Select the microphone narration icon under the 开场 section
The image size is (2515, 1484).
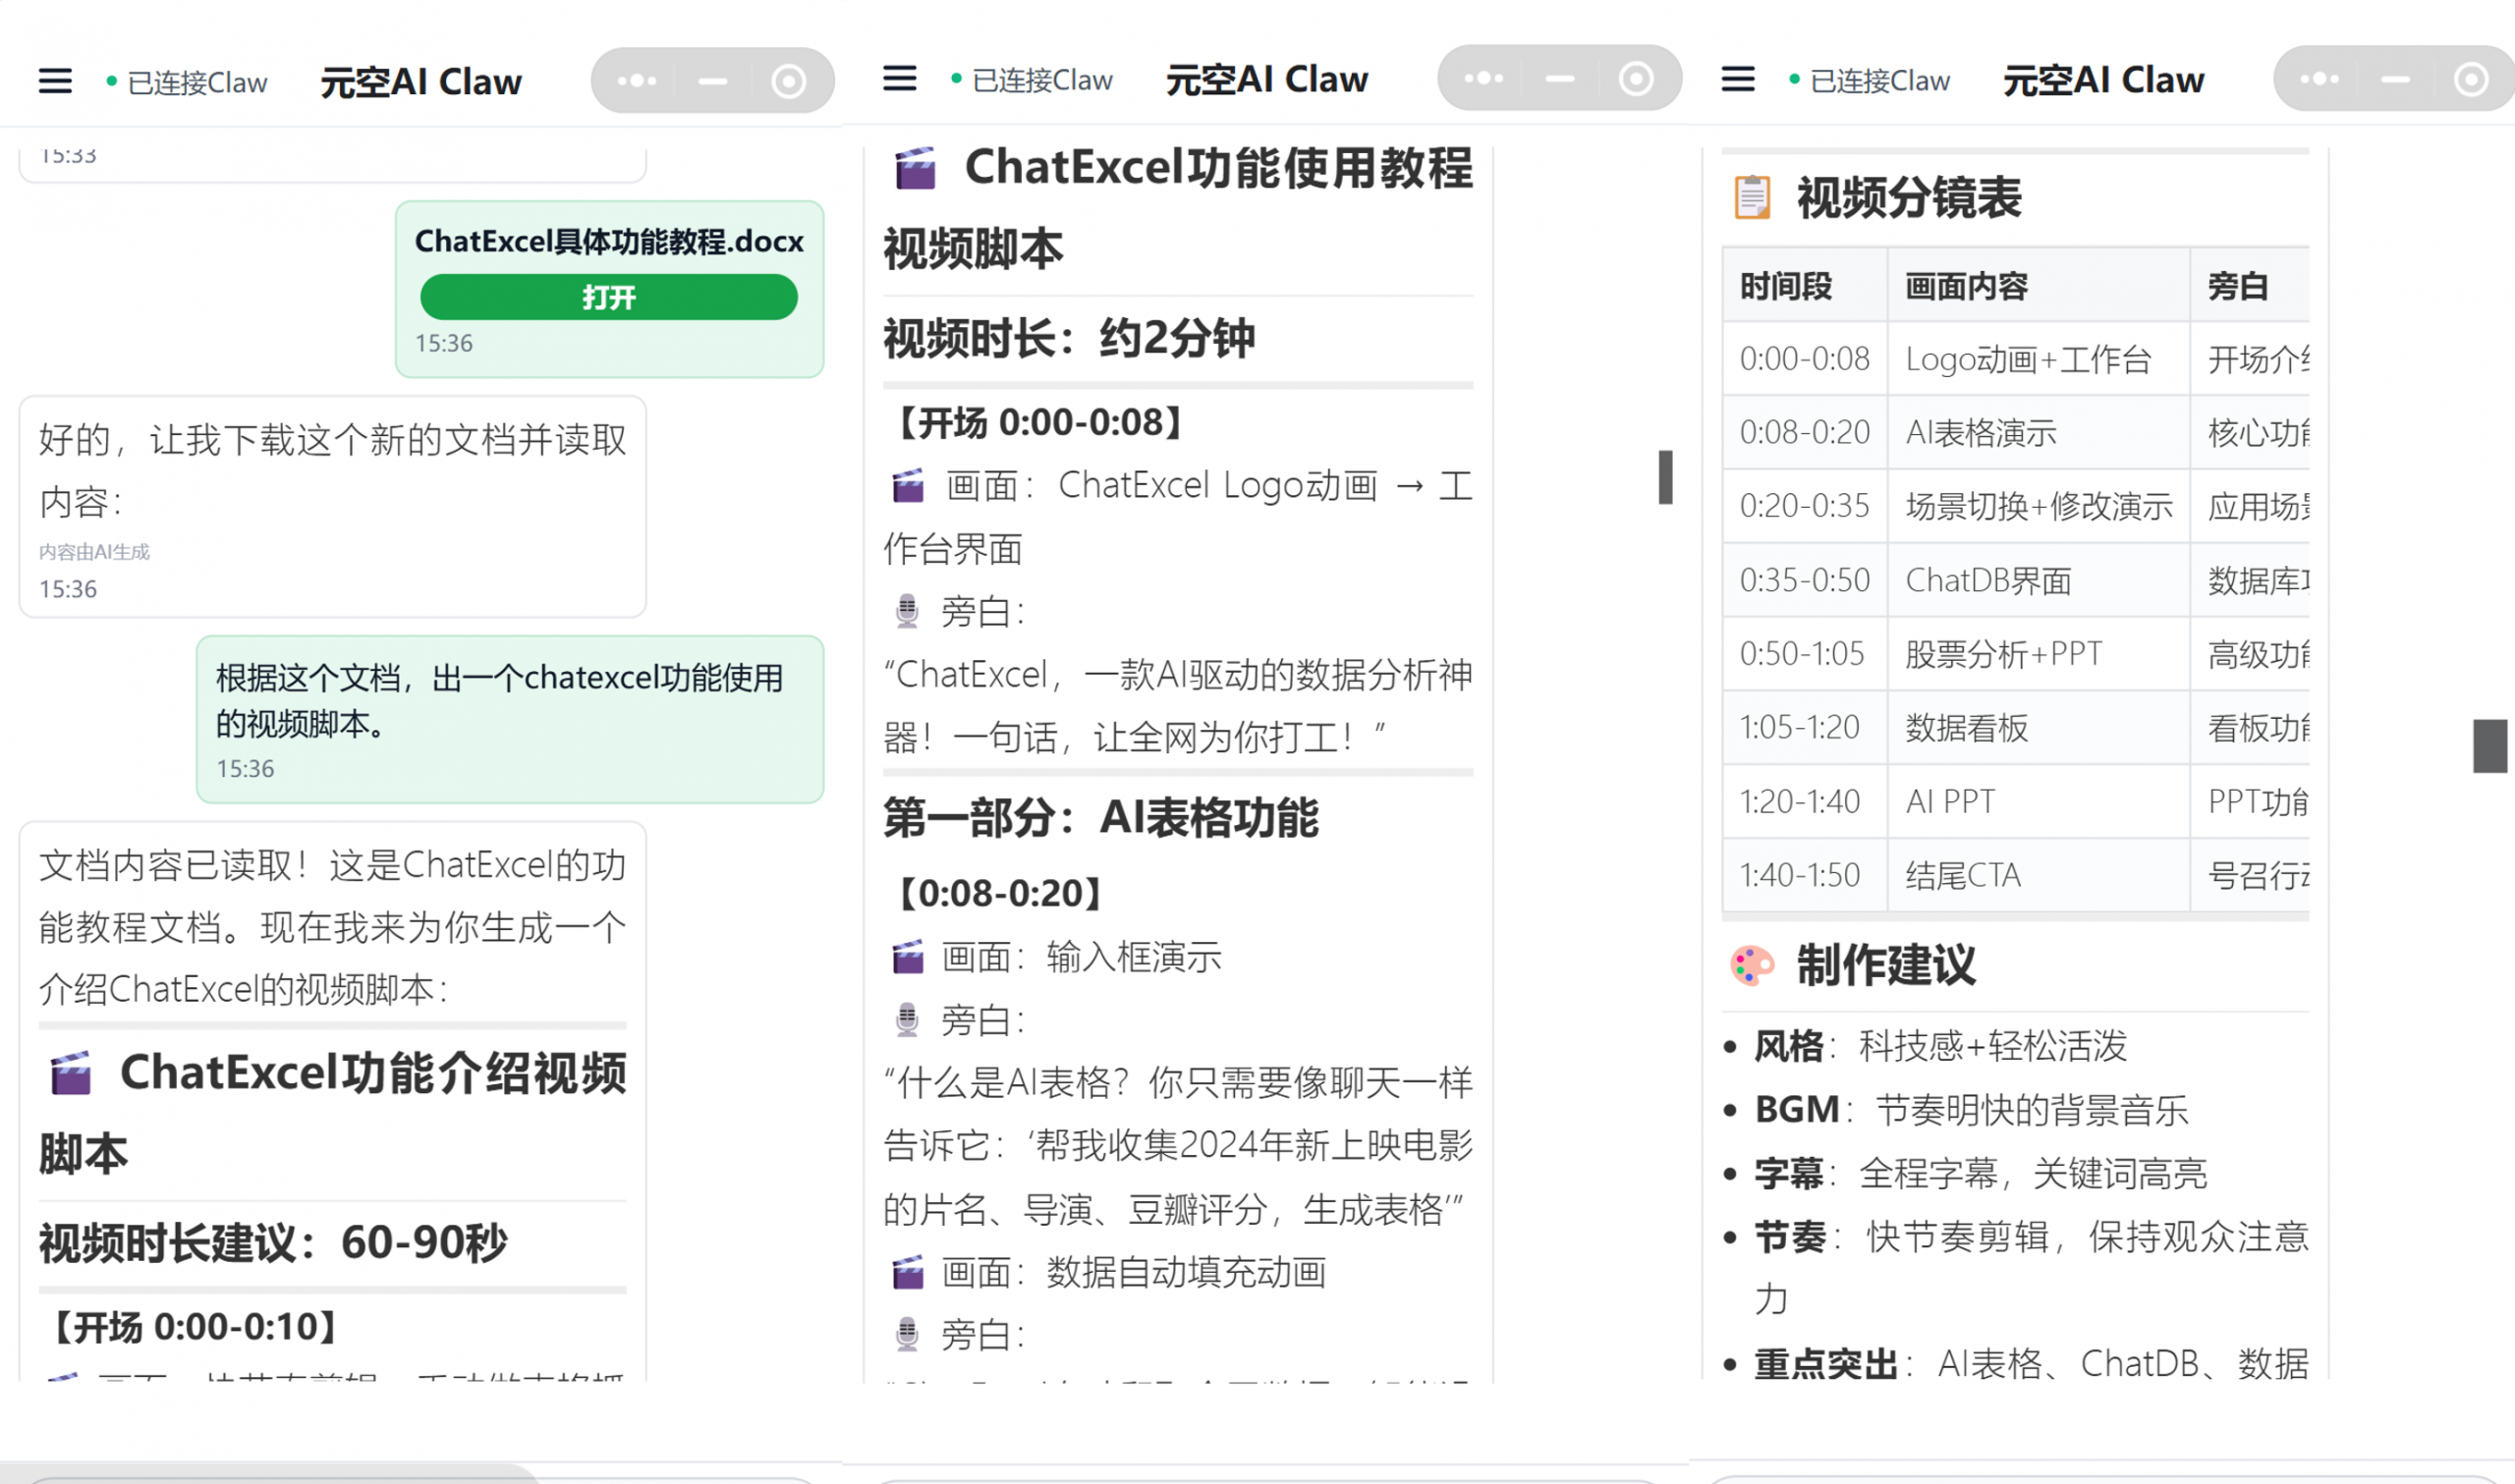906,610
